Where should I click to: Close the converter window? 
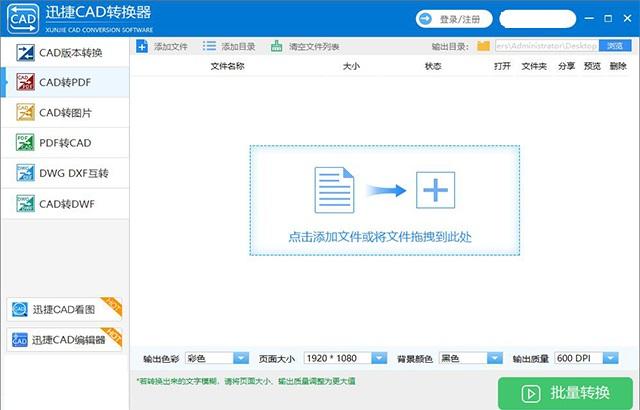tap(628, 18)
